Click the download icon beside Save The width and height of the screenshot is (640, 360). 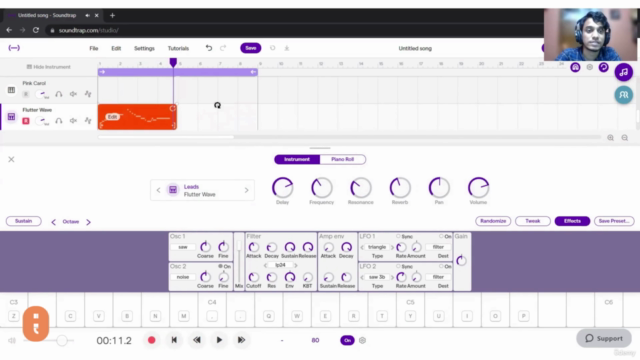point(287,48)
